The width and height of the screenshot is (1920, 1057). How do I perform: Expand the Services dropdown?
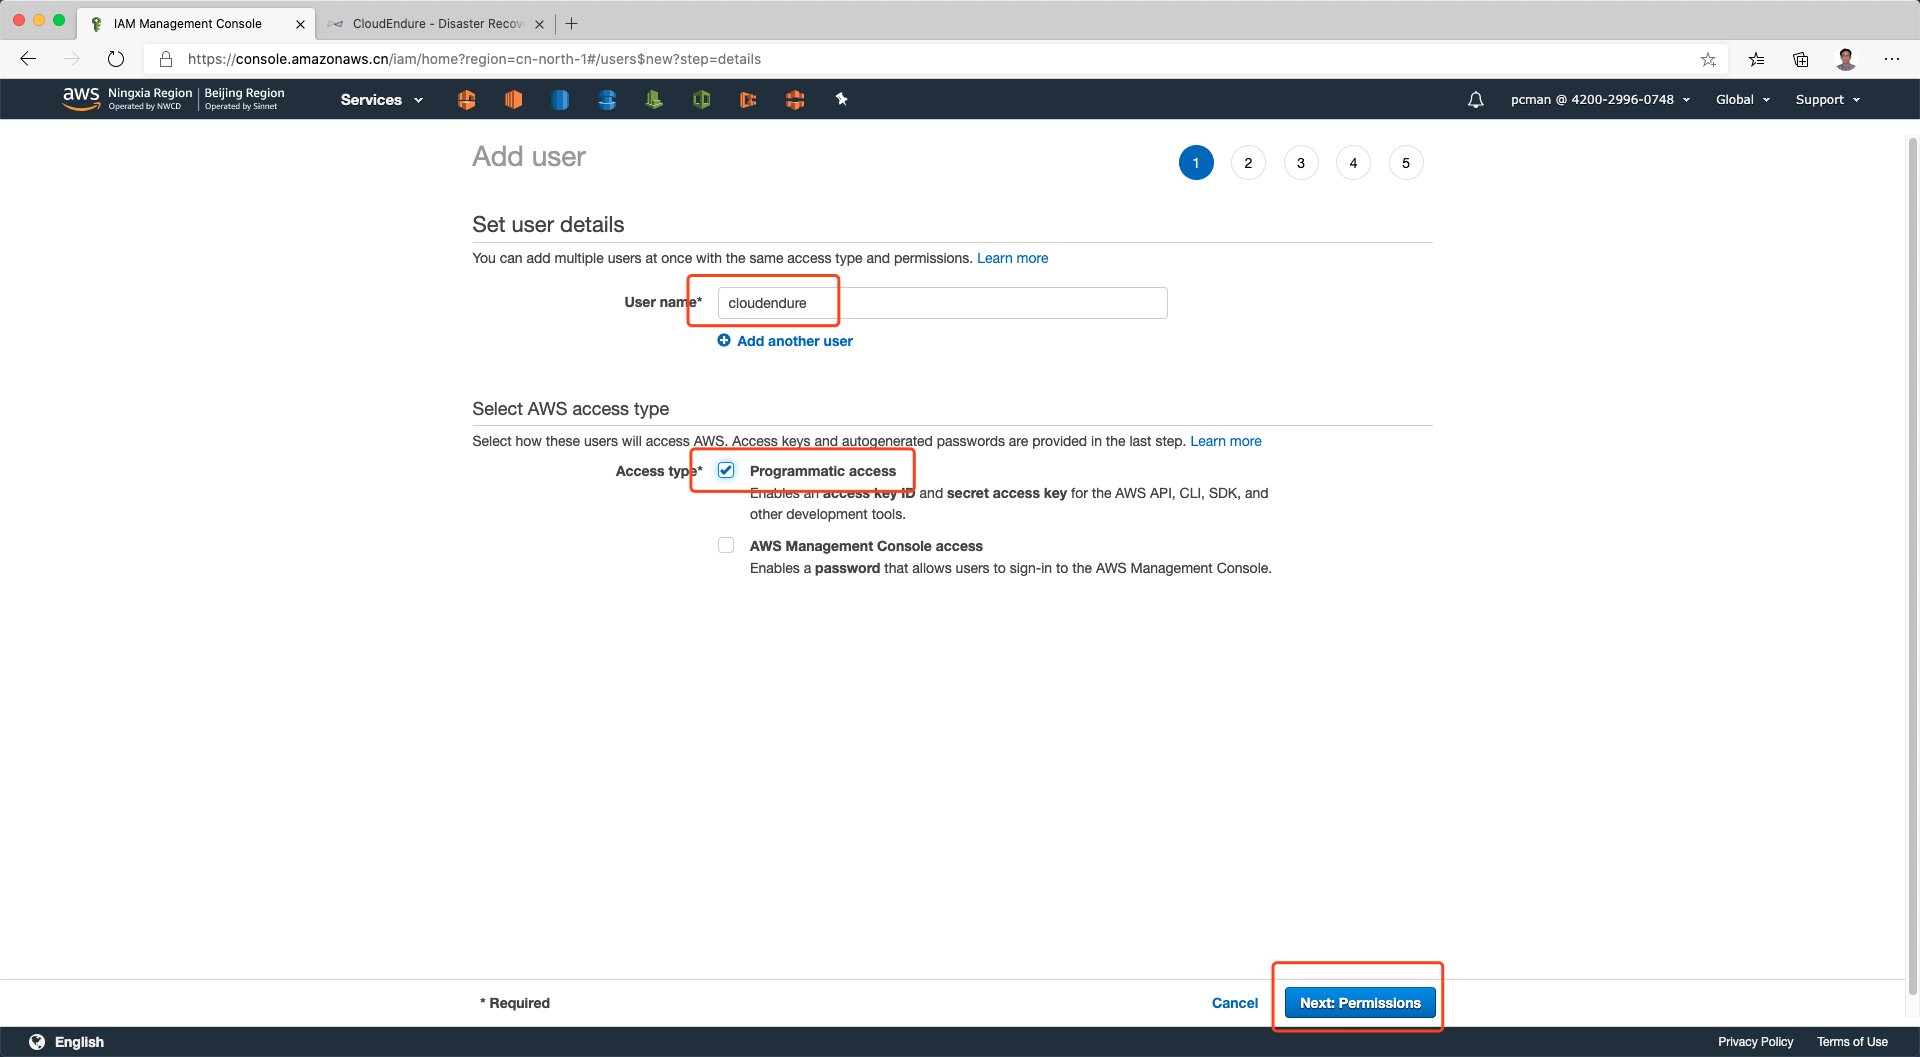(381, 100)
